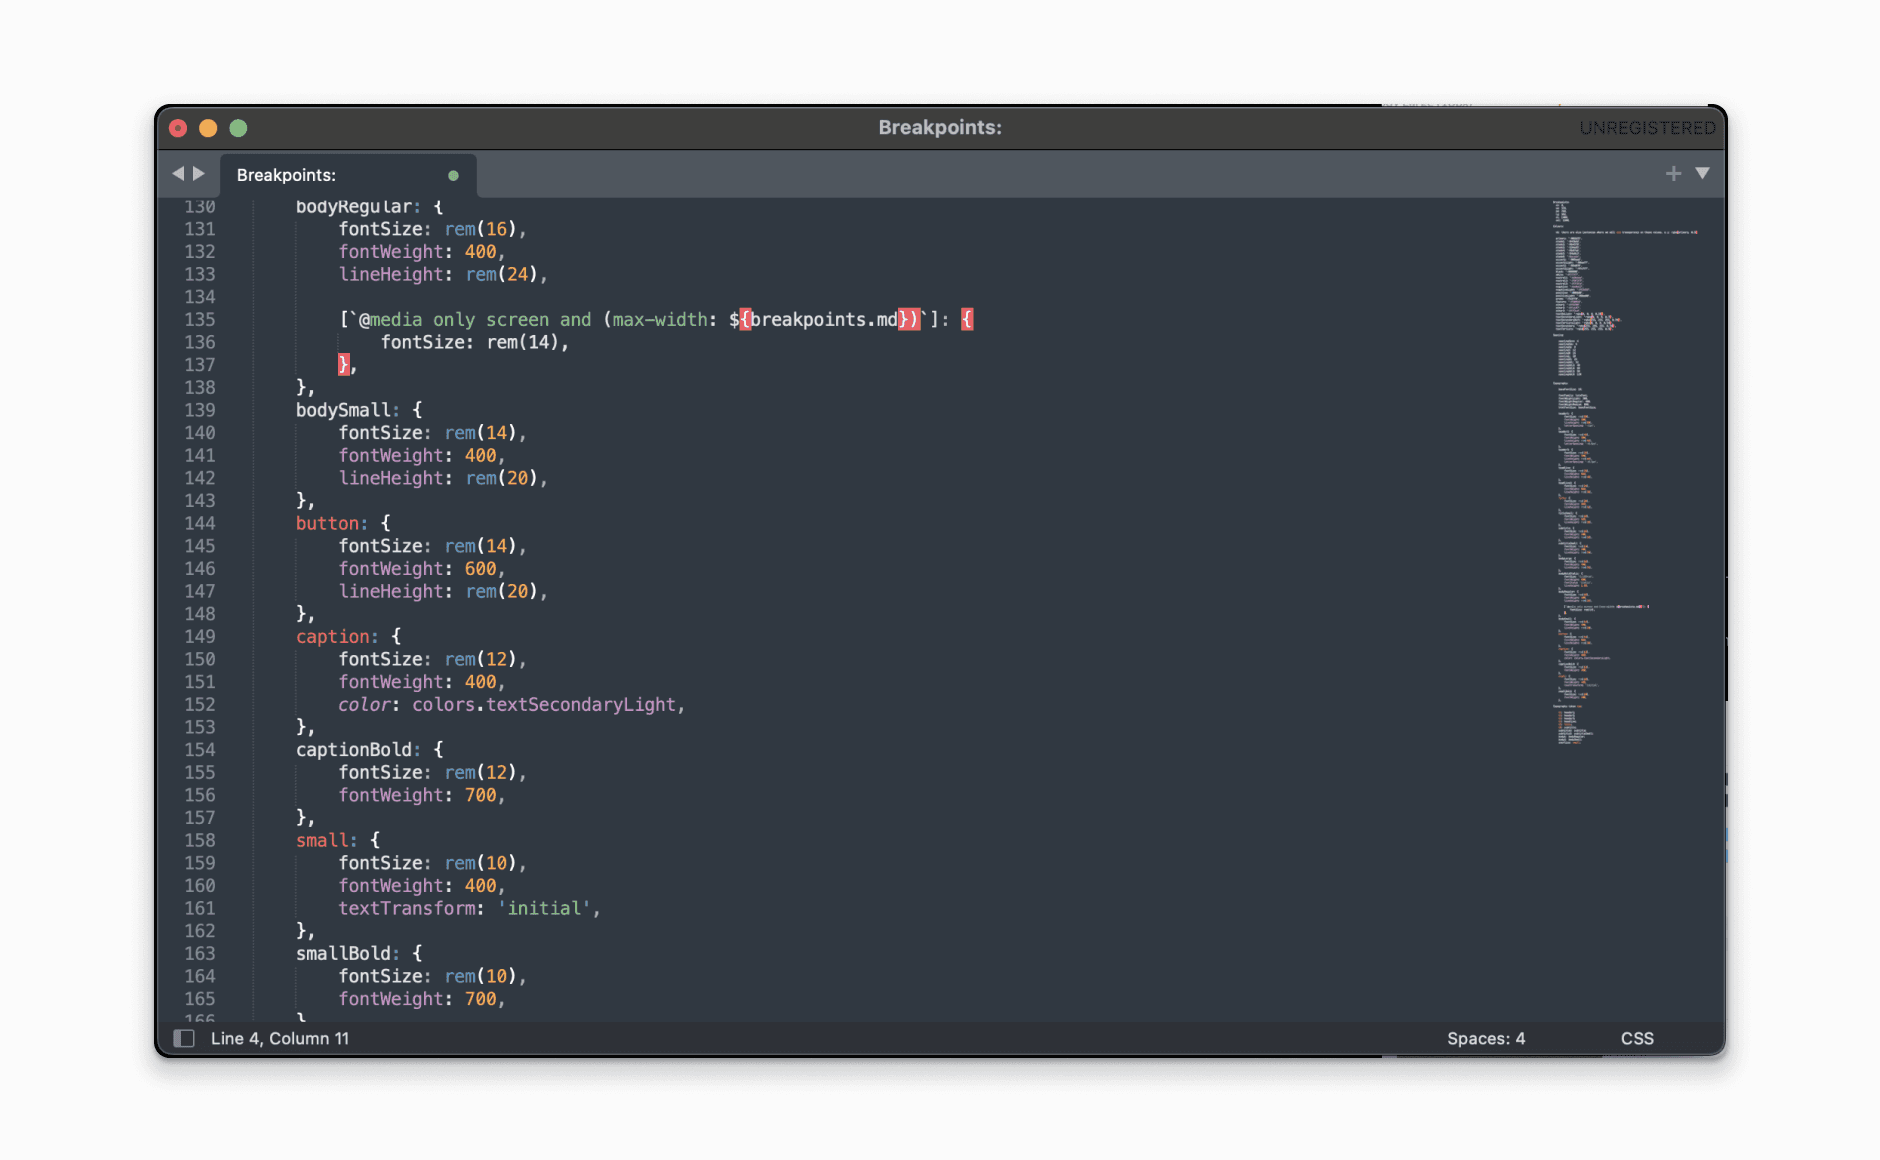Click the highlighted closing brace on line 137

pos(343,364)
